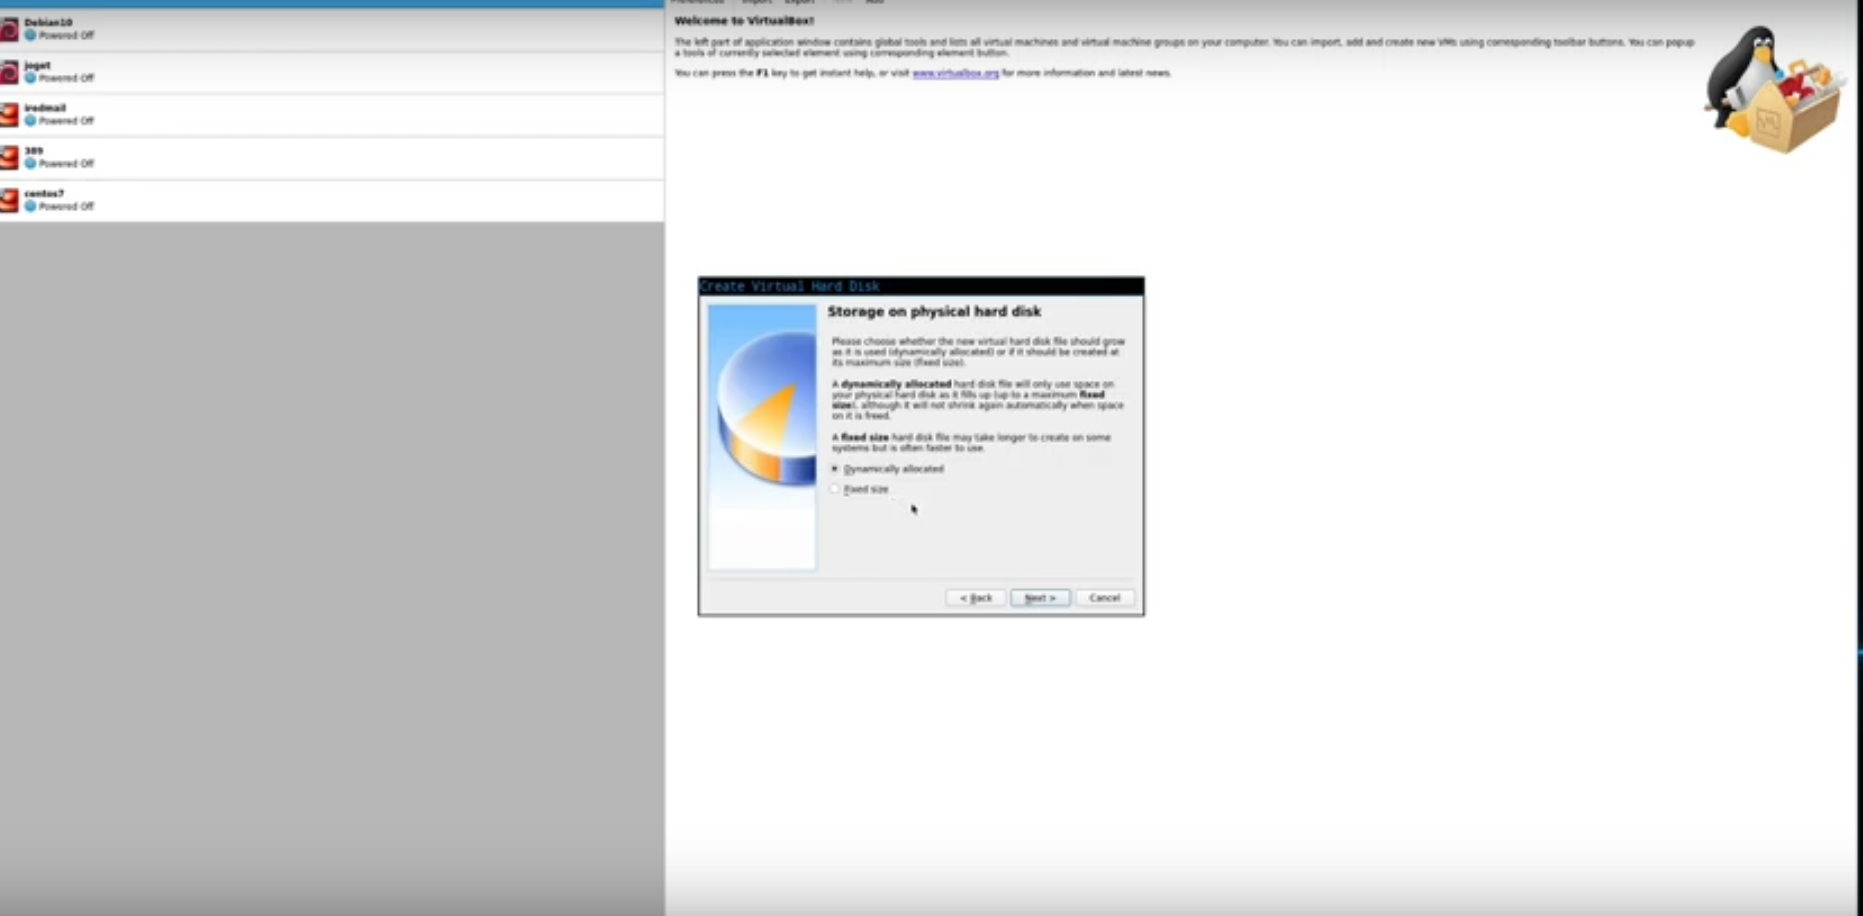Image resolution: width=1863 pixels, height=916 pixels.
Task: Click the centos7 VM icon
Action: pyautogui.click(x=9, y=200)
